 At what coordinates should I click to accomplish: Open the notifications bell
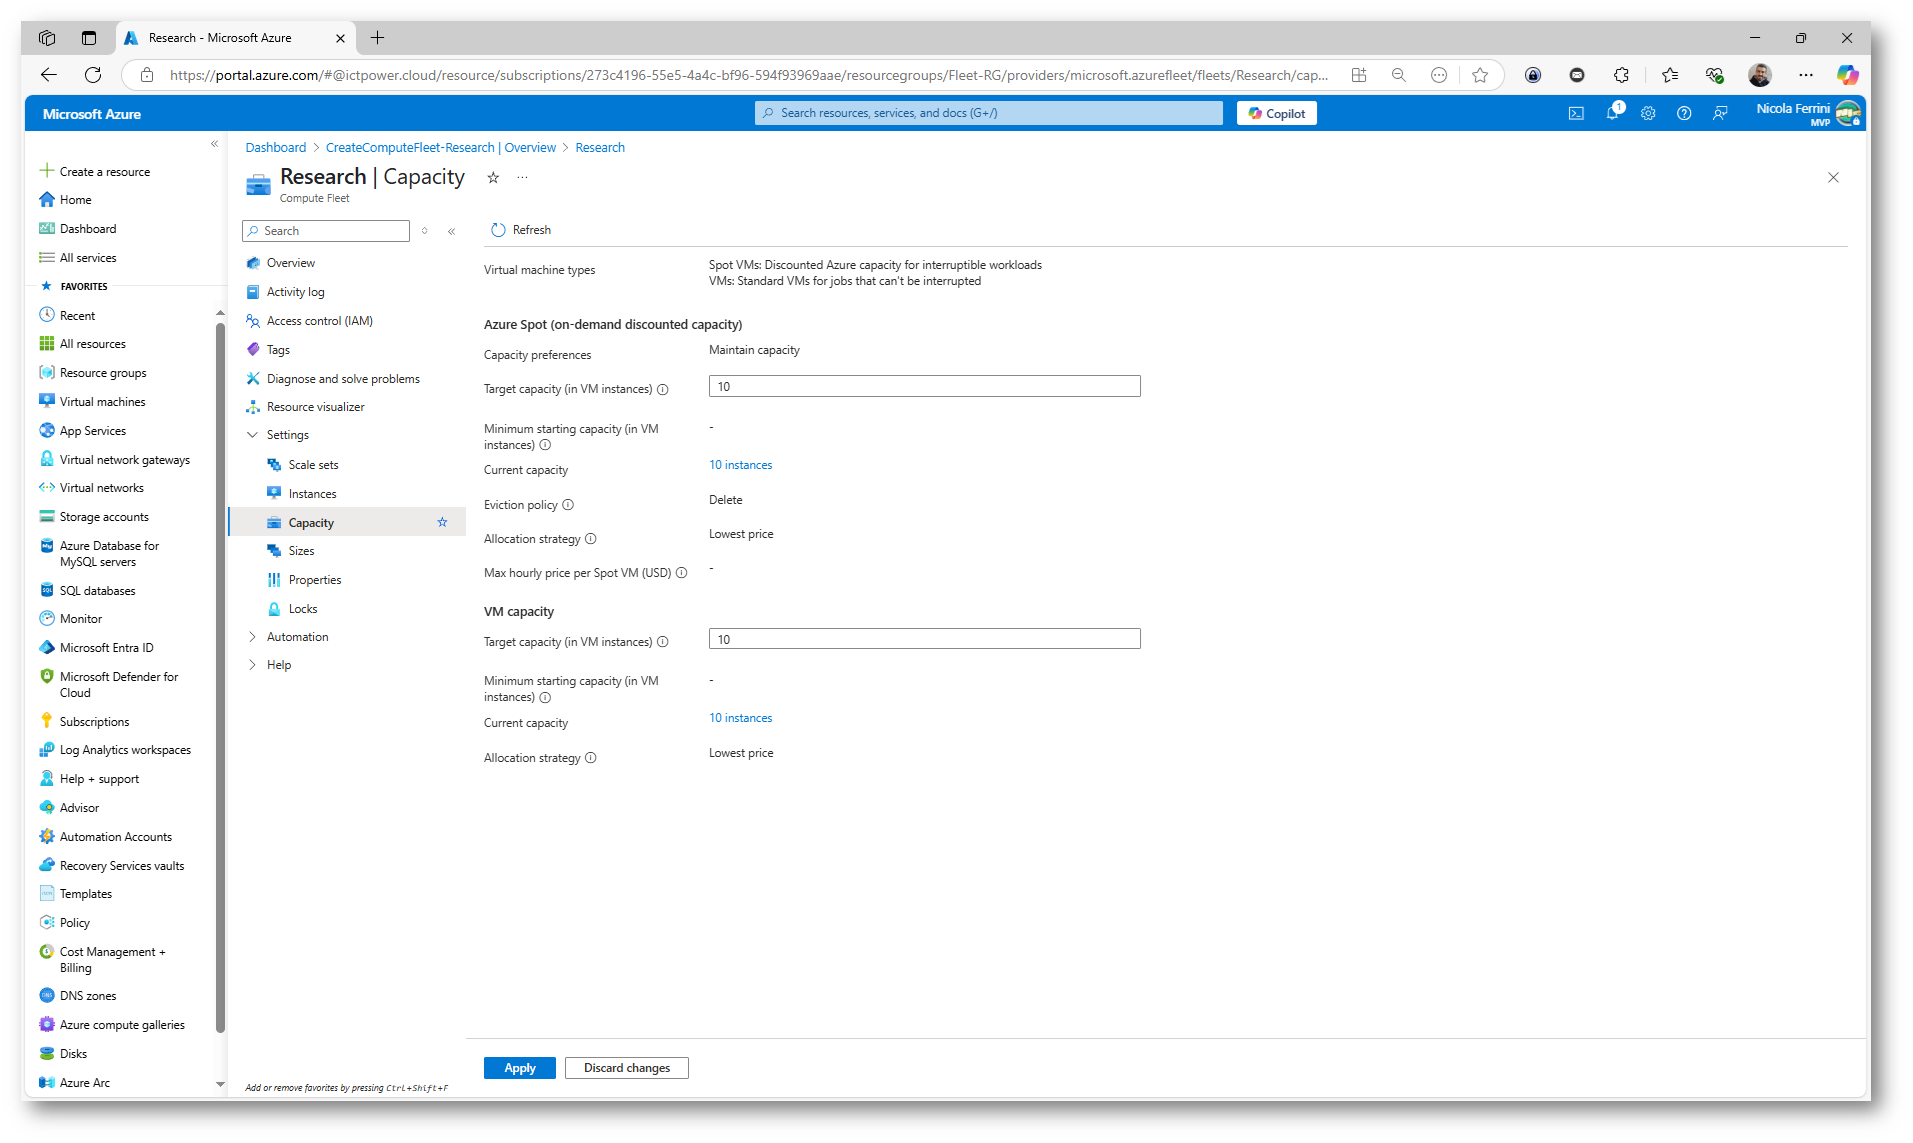pos(1612,113)
